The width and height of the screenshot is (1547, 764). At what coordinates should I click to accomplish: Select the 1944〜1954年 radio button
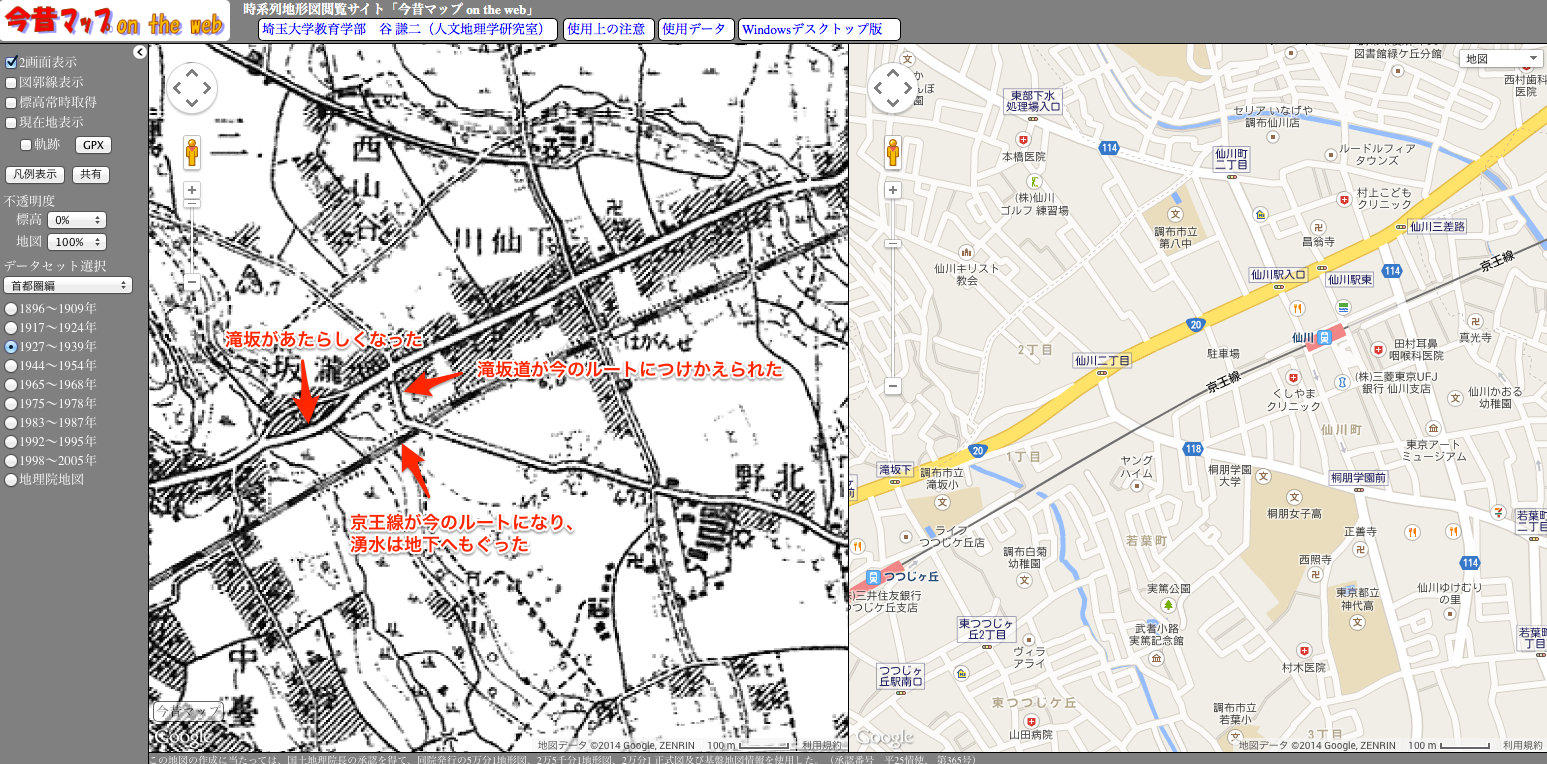pyautogui.click(x=11, y=365)
